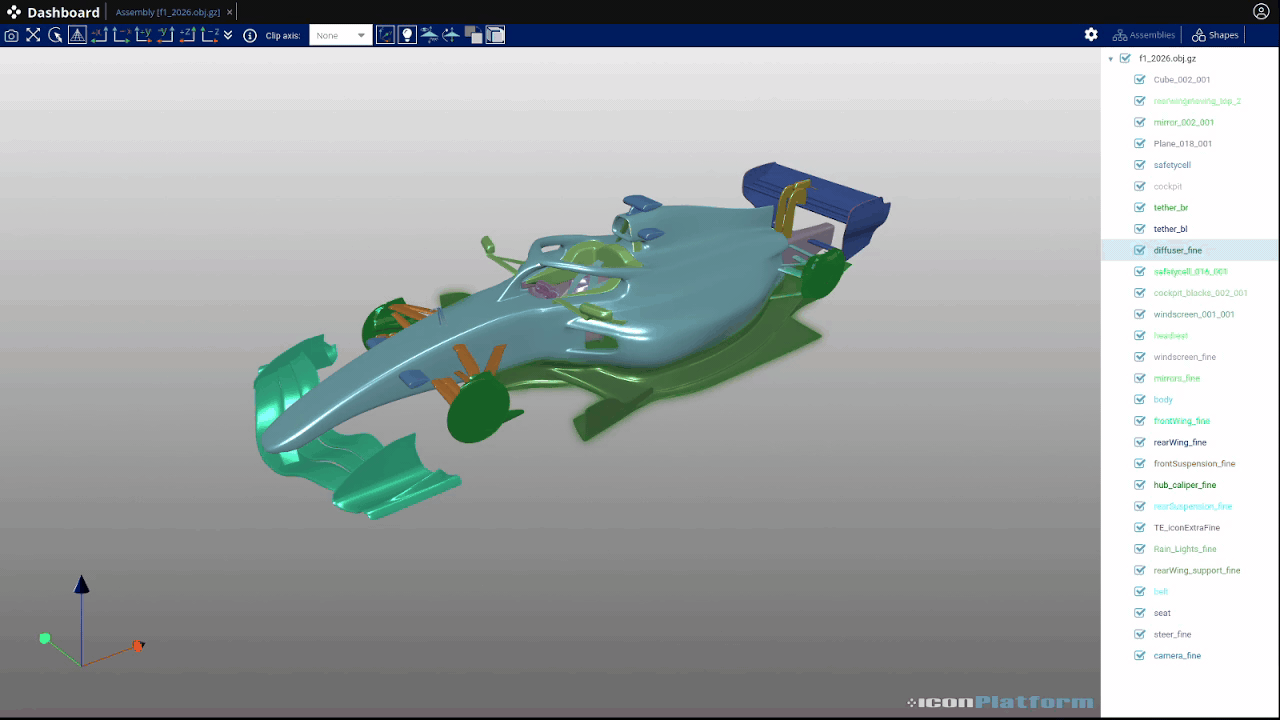Viewport: 1280px width, 720px height.
Task: Select the hub_caliper_fine tree item
Action: click(1184, 485)
